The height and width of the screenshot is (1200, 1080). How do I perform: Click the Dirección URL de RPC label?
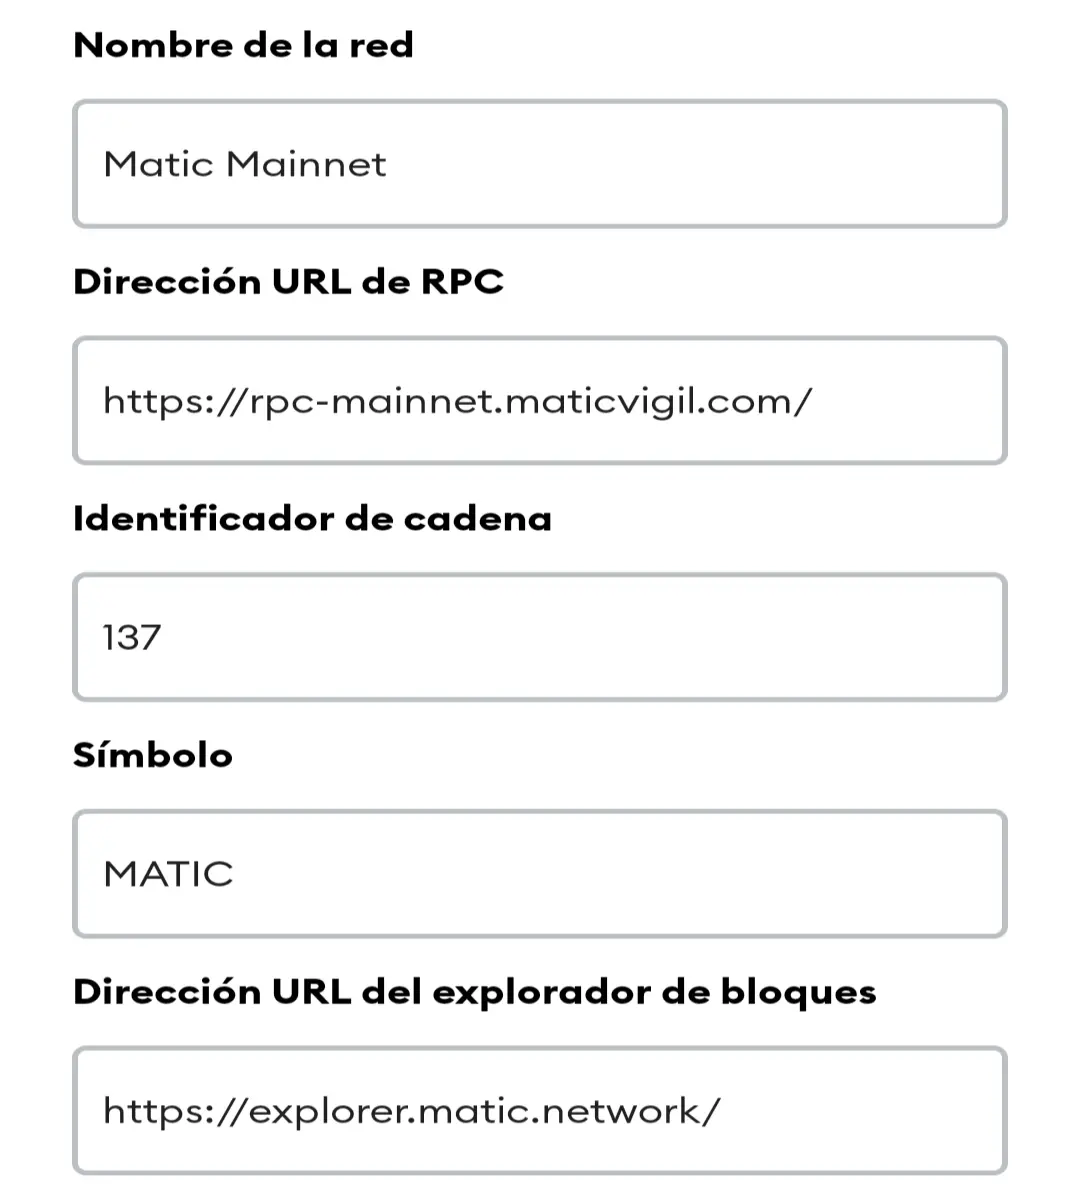coord(288,282)
